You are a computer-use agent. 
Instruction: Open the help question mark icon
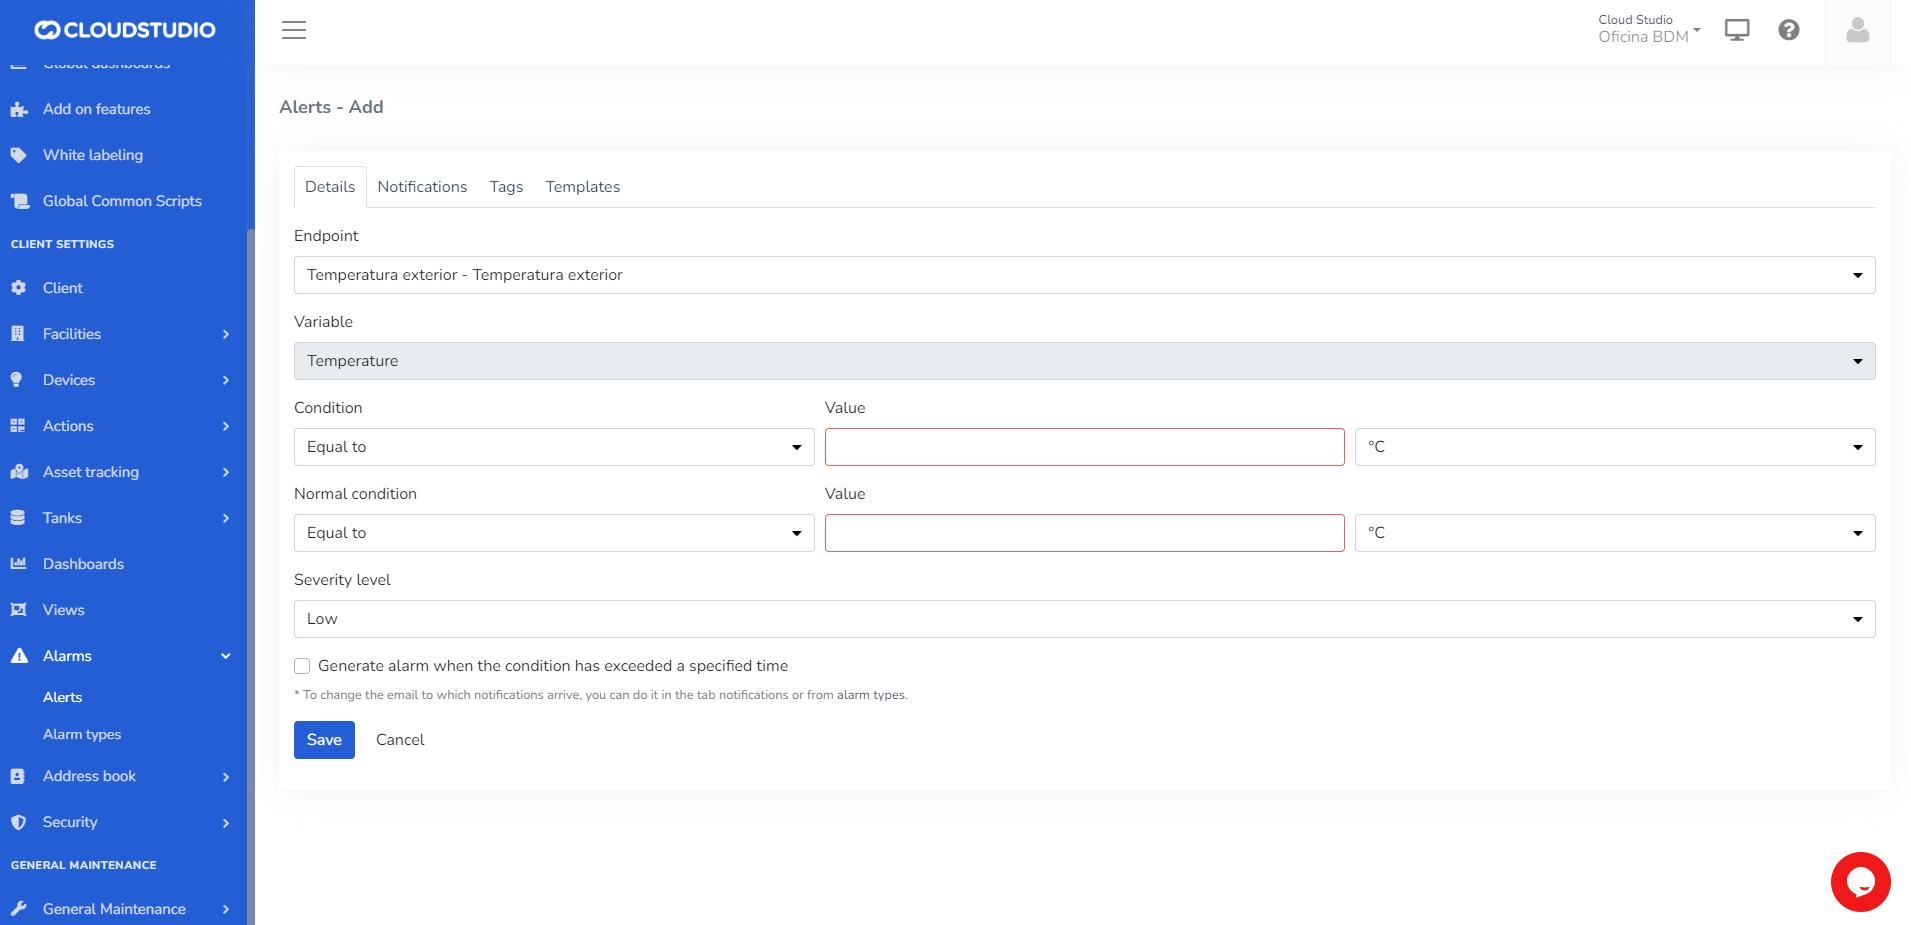click(x=1788, y=30)
